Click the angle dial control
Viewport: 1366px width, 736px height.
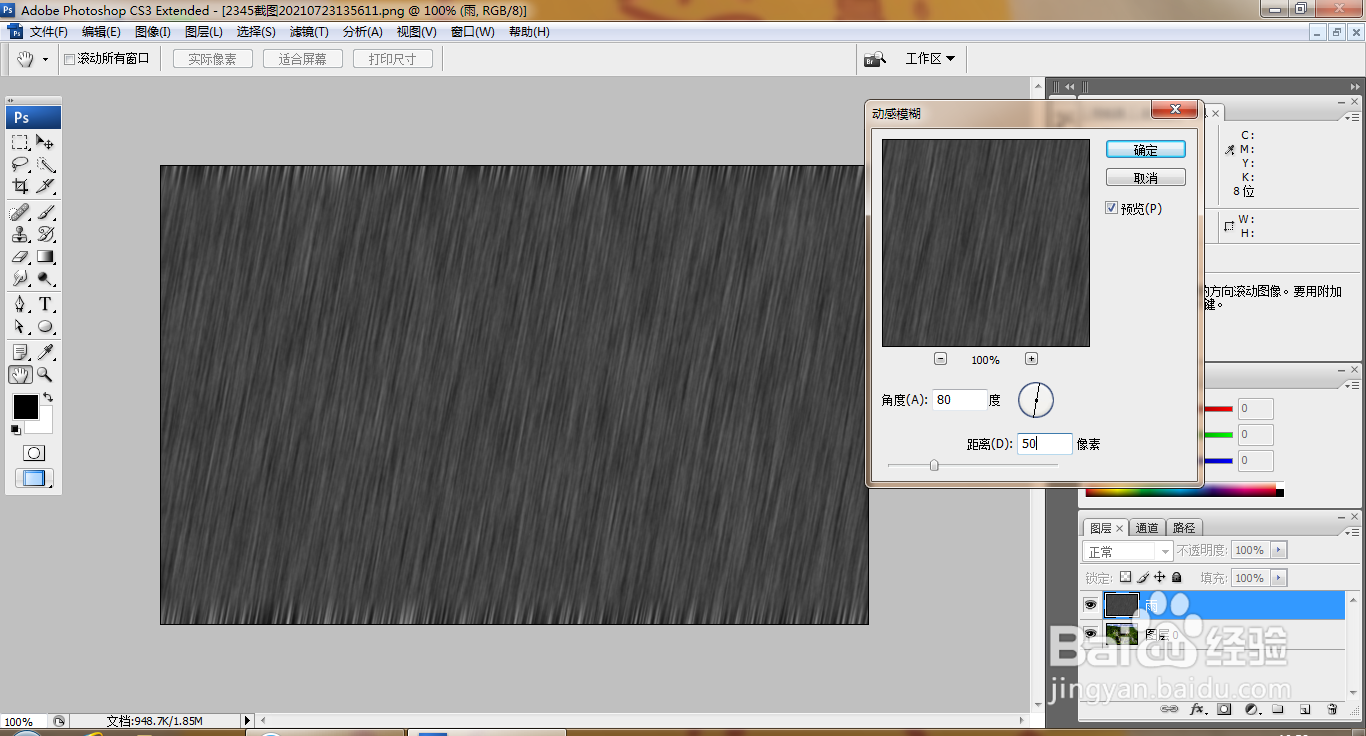coord(1036,400)
